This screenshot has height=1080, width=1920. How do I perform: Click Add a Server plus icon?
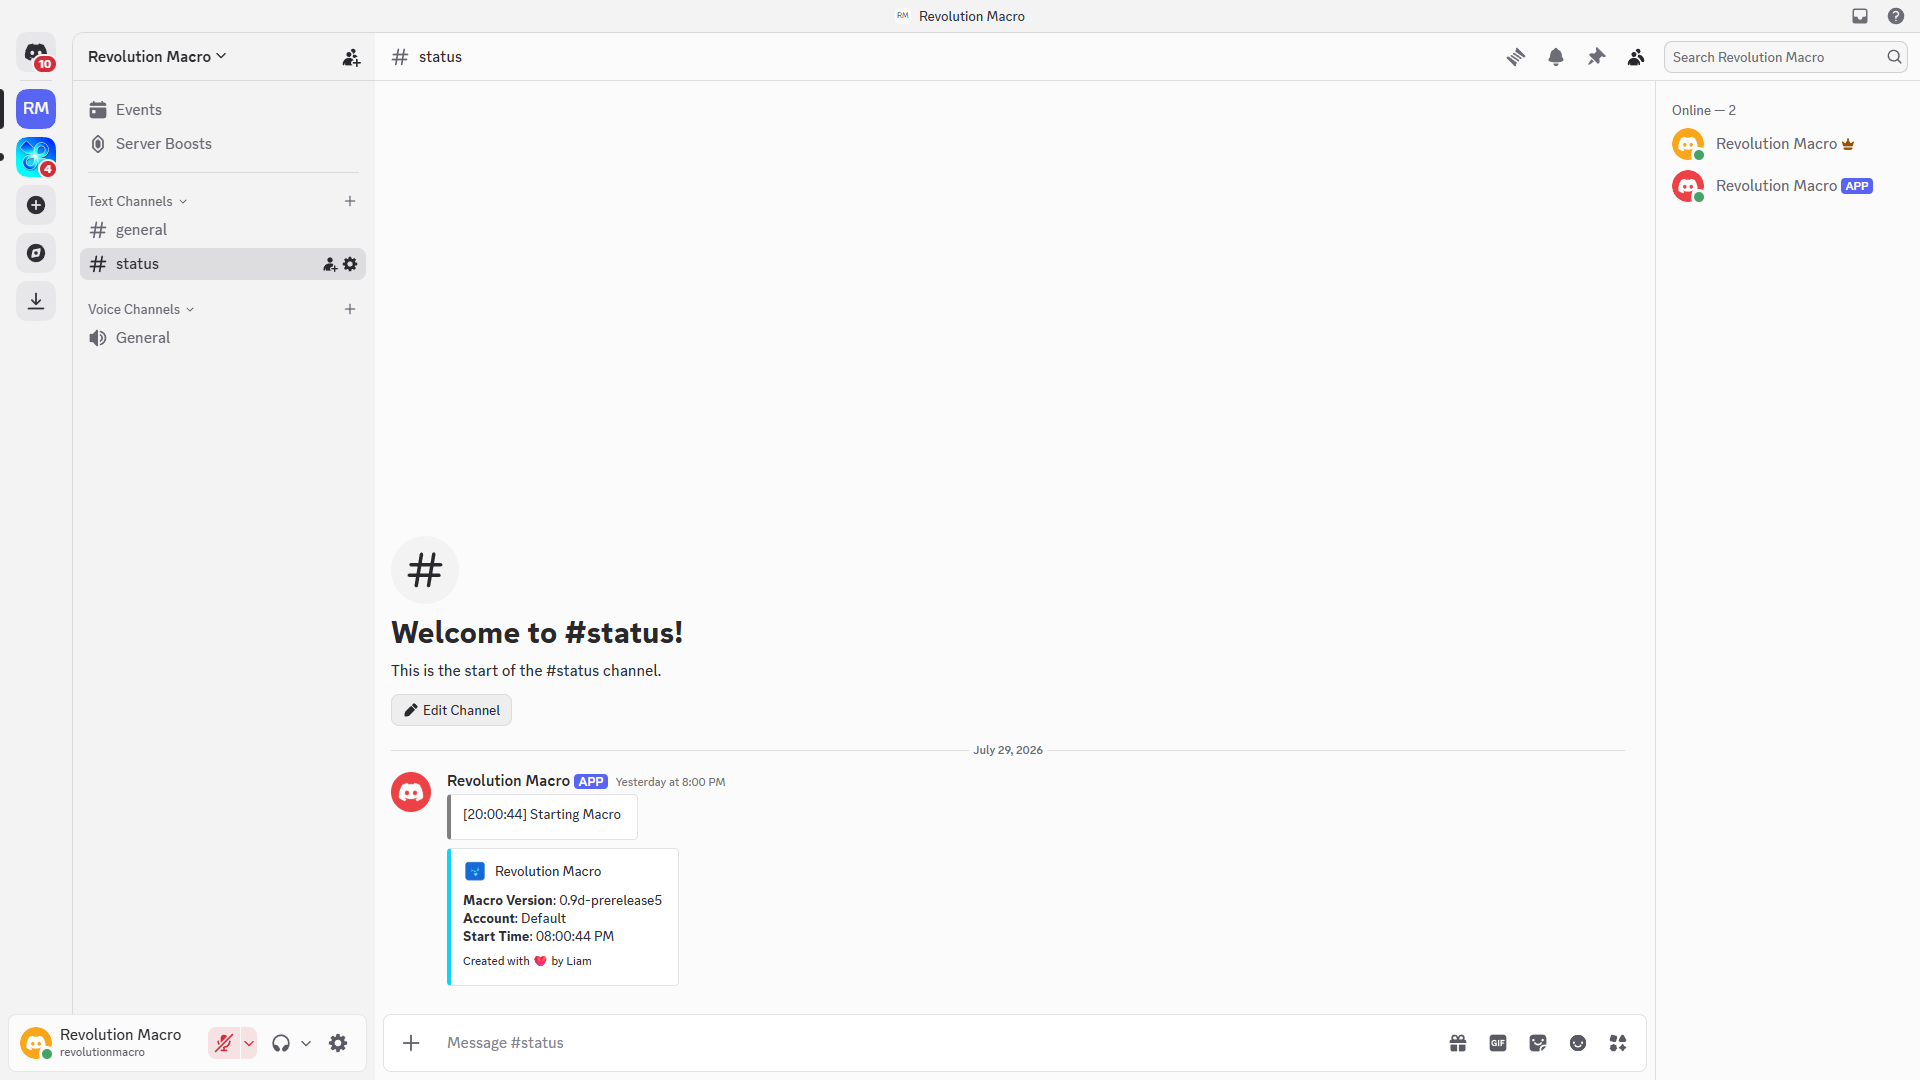[36, 205]
